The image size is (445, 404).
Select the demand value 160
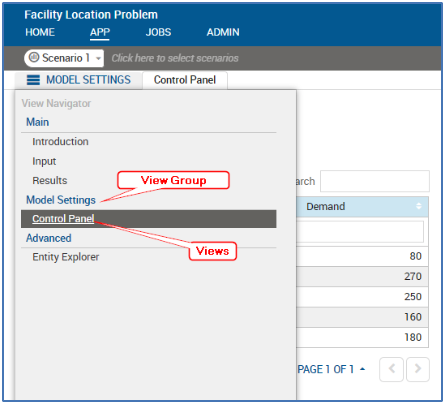[413, 317]
